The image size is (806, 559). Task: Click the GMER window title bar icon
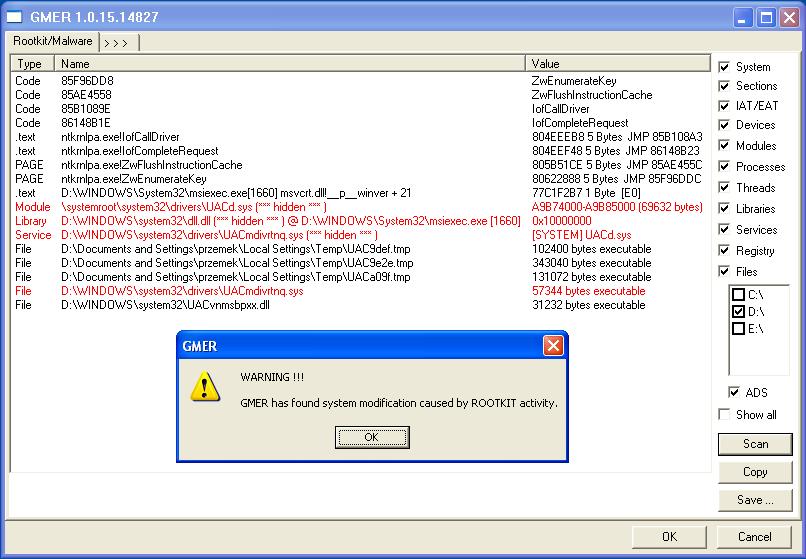pyautogui.click(x=14, y=17)
